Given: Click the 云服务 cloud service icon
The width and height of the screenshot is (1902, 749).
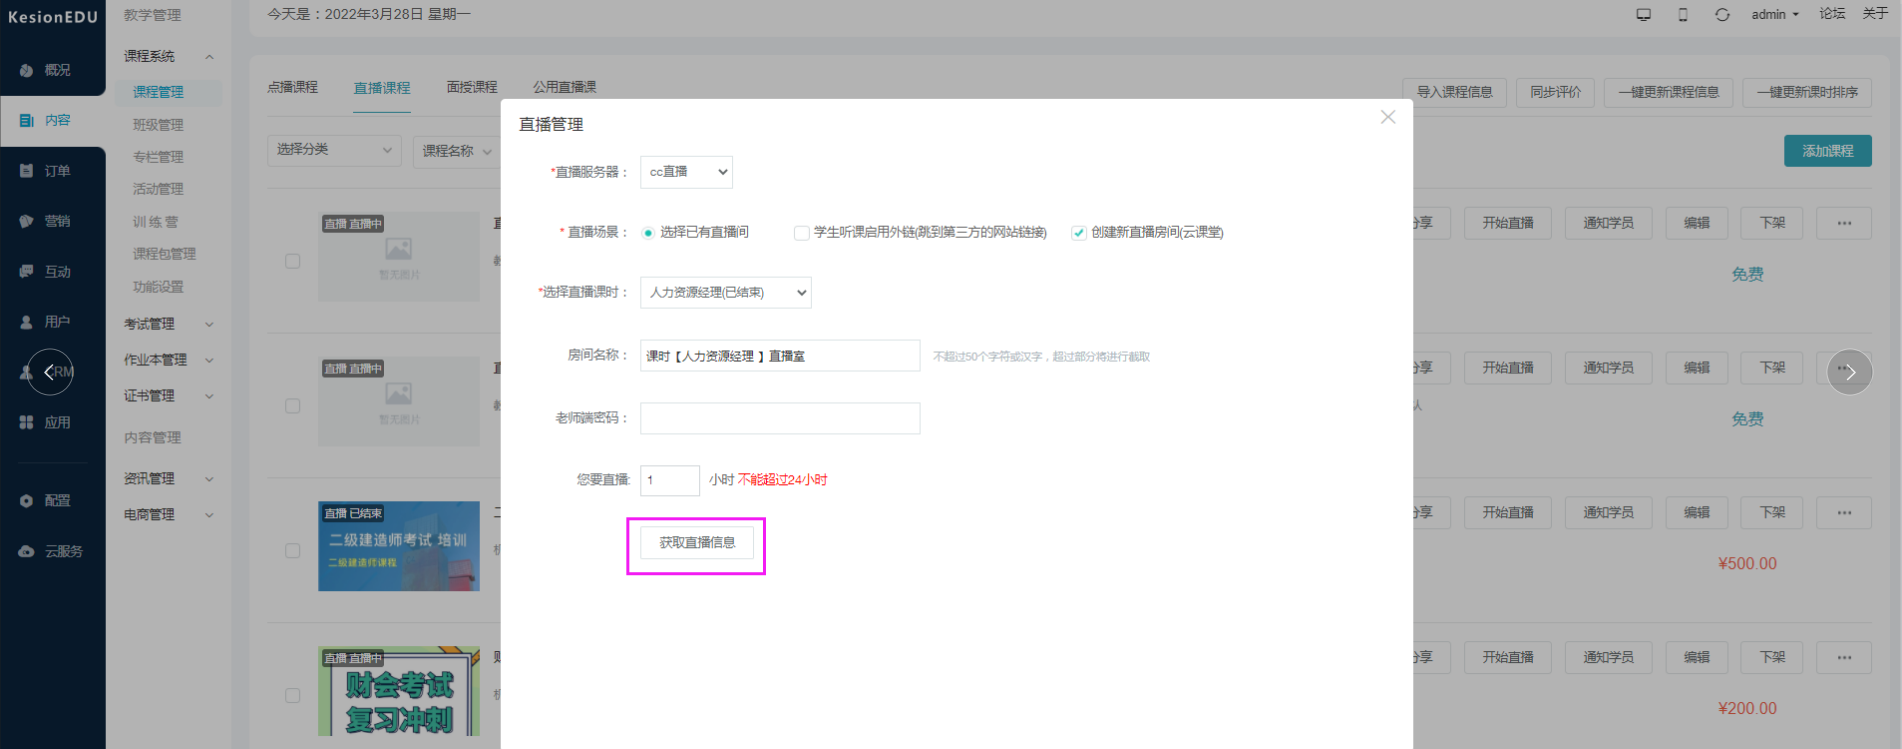Looking at the screenshot, I should point(27,551).
